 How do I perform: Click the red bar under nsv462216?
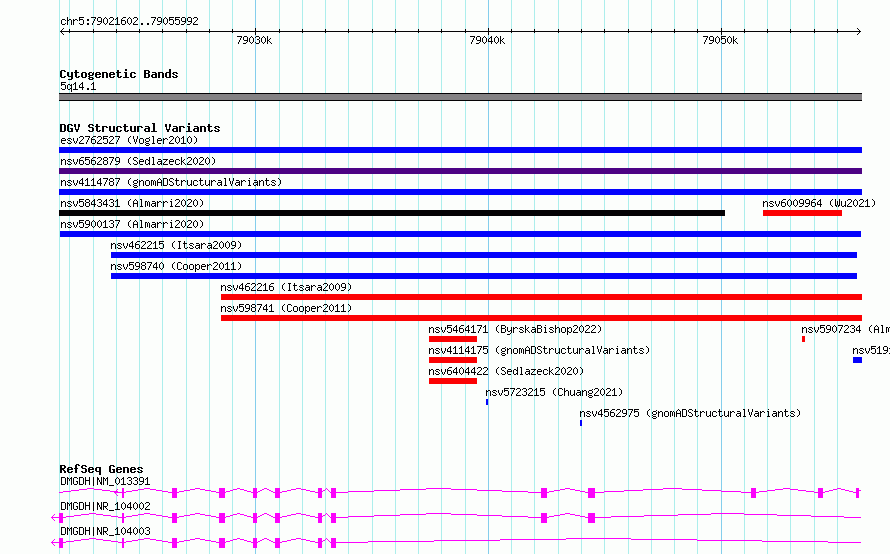click(x=541, y=297)
